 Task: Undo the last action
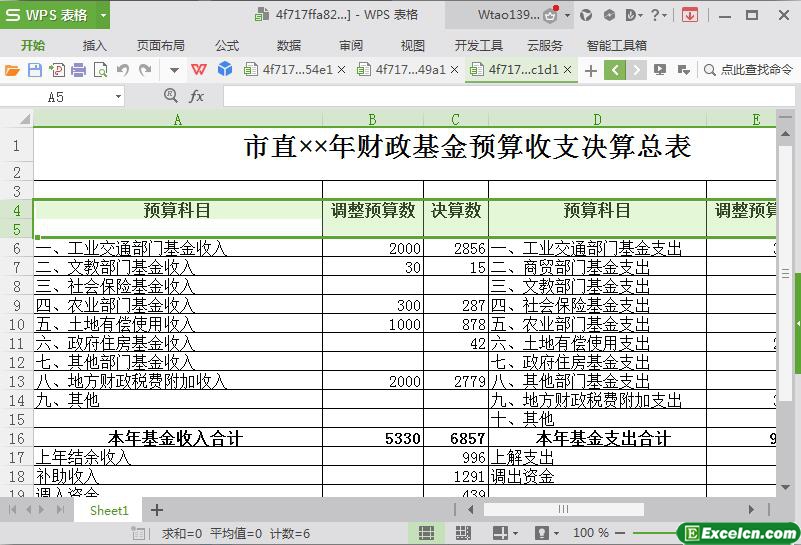click(123, 69)
